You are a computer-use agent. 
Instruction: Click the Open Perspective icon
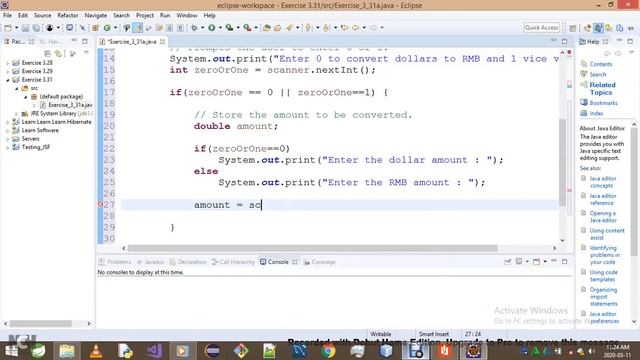(572, 28)
